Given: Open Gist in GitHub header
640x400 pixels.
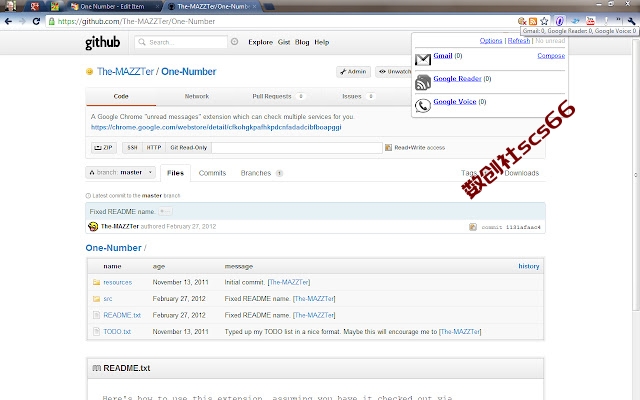Looking at the screenshot, I should click(284, 42).
